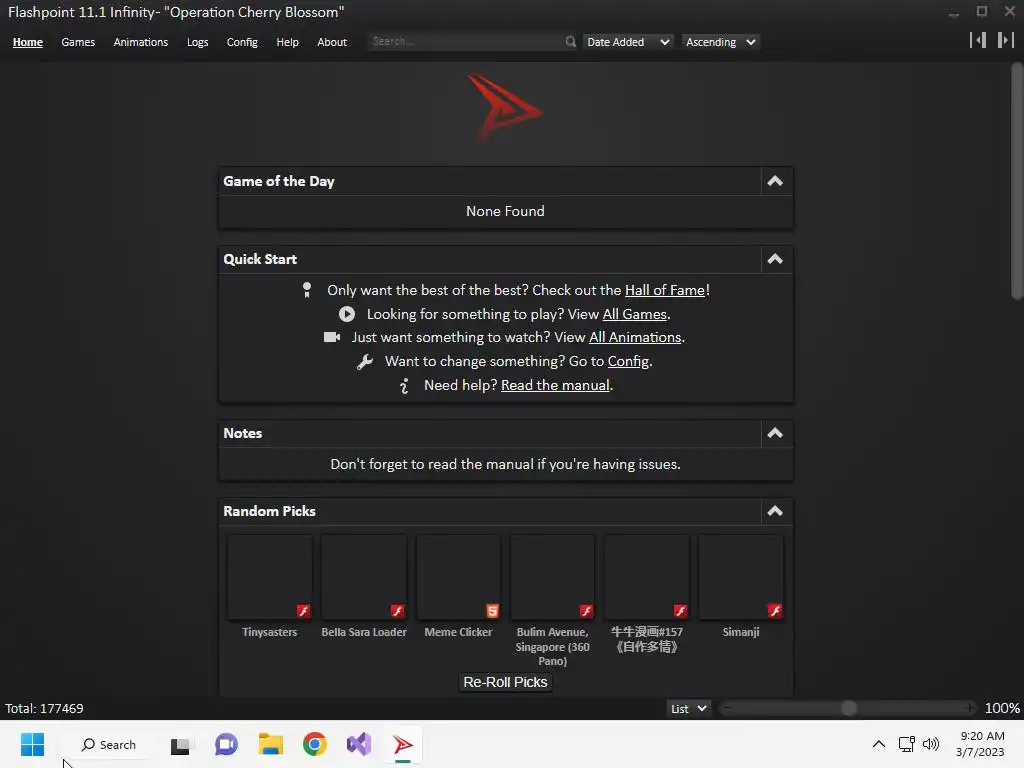
Task: Click the Flashpoint taskbar icon
Action: click(x=403, y=744)
